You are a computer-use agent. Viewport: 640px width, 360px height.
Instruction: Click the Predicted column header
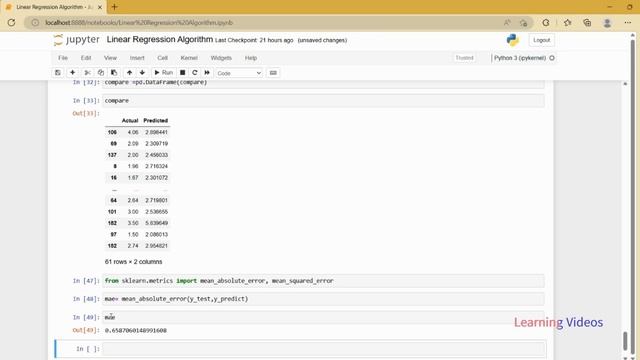(156, 120)
